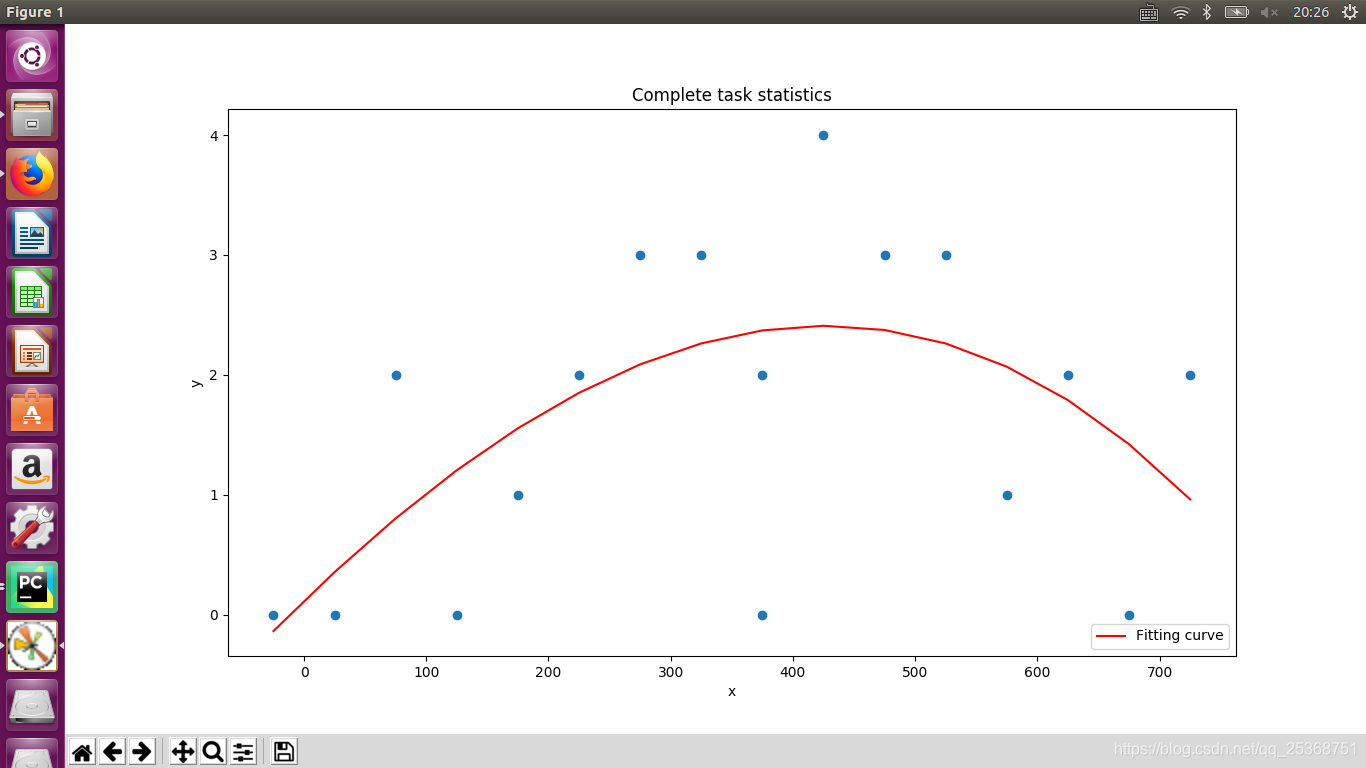Click x-axis tick label 700
Screen dimensions: 1366x768
(1160, 673)
